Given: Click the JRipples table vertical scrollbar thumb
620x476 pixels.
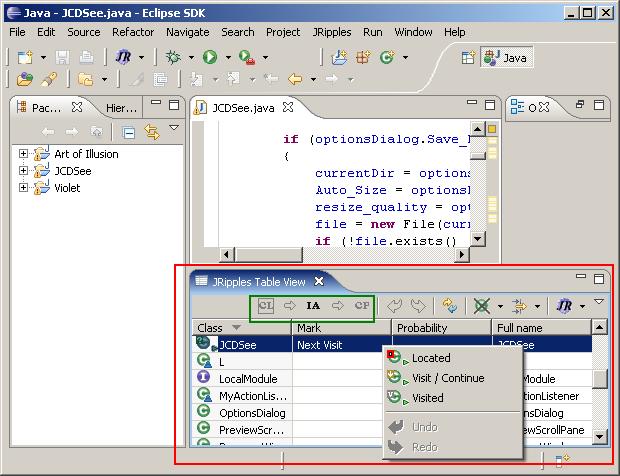Looking at the screenshot, I should 600,379.
